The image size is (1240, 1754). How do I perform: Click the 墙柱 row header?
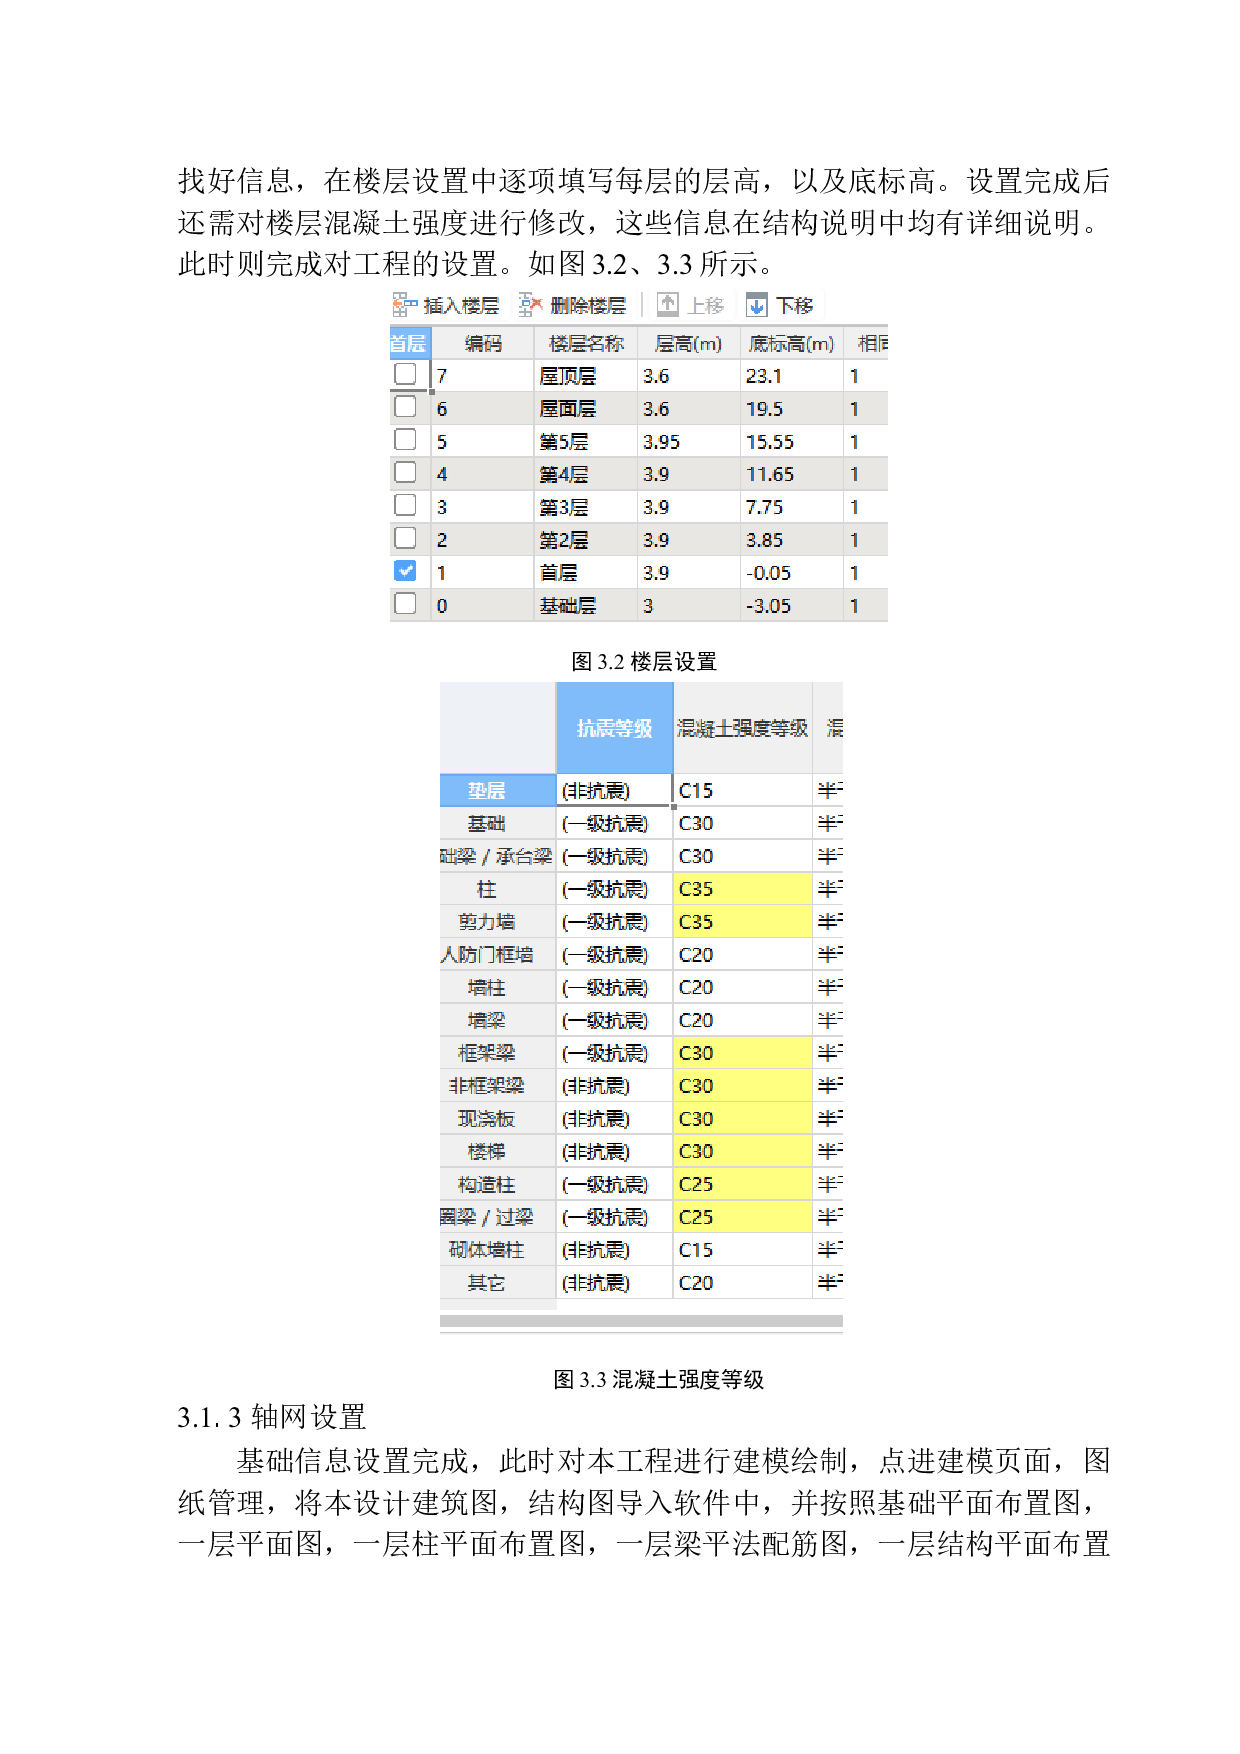click(497, 988)
